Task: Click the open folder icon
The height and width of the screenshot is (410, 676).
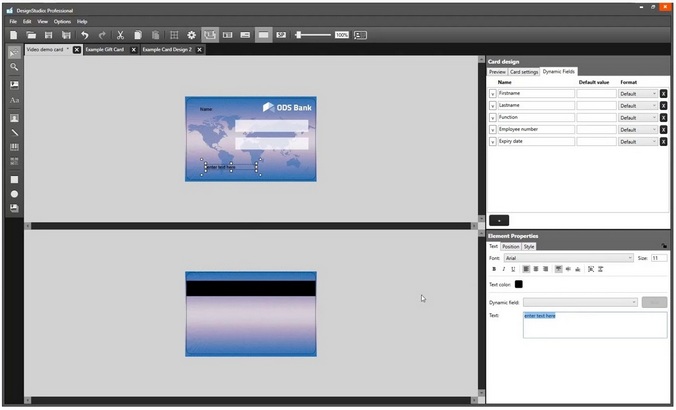Action: (31, 35)
